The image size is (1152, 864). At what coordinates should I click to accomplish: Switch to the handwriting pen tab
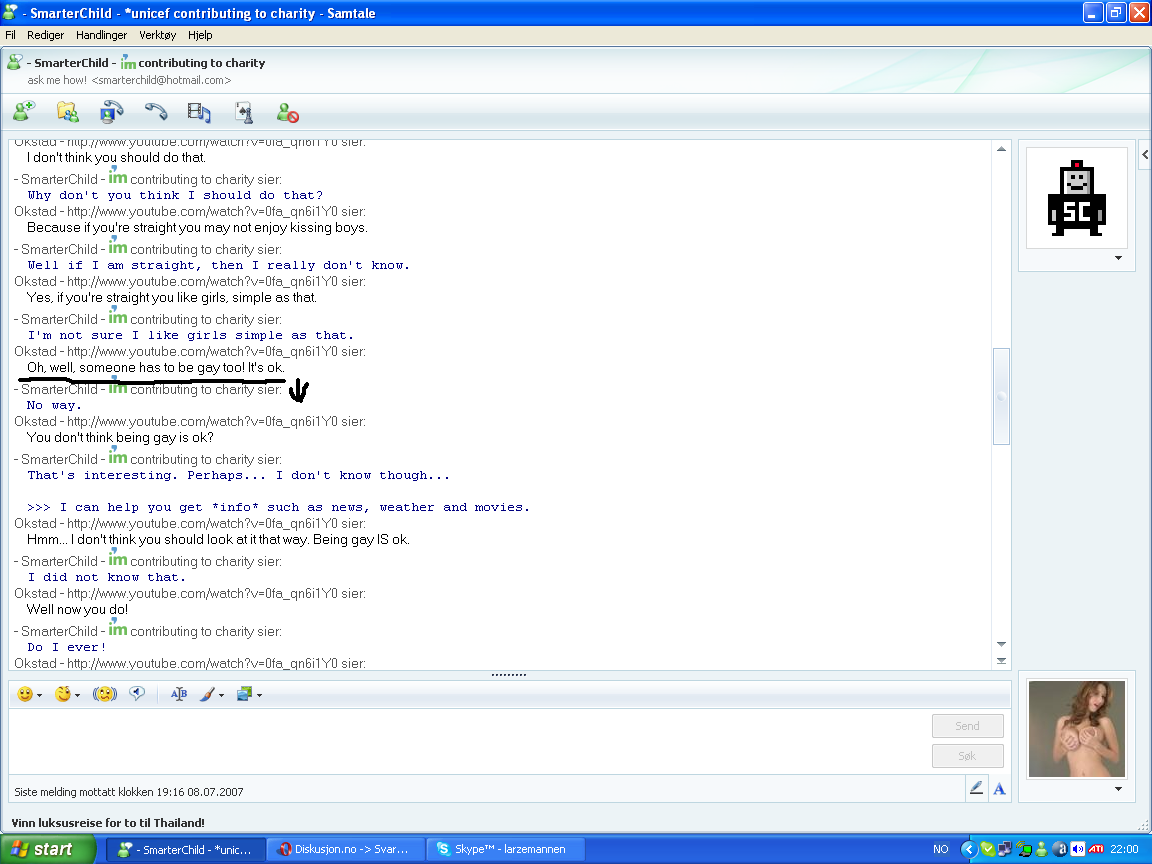[x=976, y=788]
